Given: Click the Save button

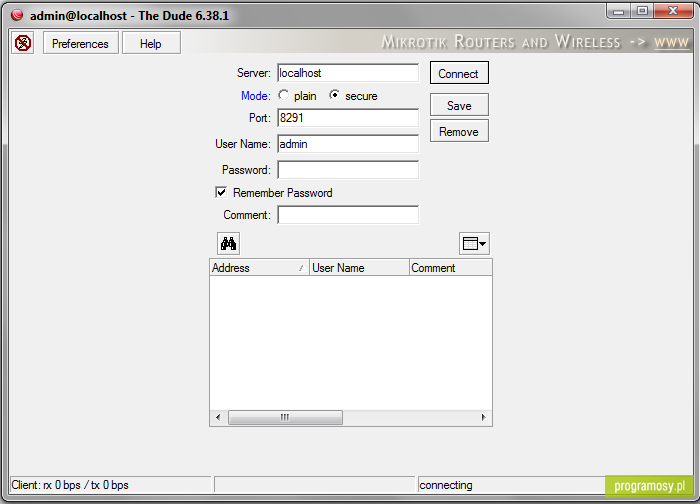Looking at the screenshot, I should [459, 105].
